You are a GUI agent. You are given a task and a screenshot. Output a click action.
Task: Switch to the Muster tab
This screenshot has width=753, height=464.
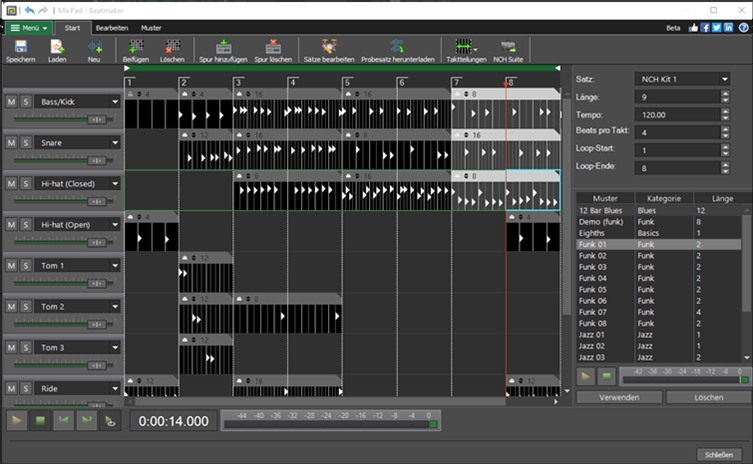[x=151, y=28]
